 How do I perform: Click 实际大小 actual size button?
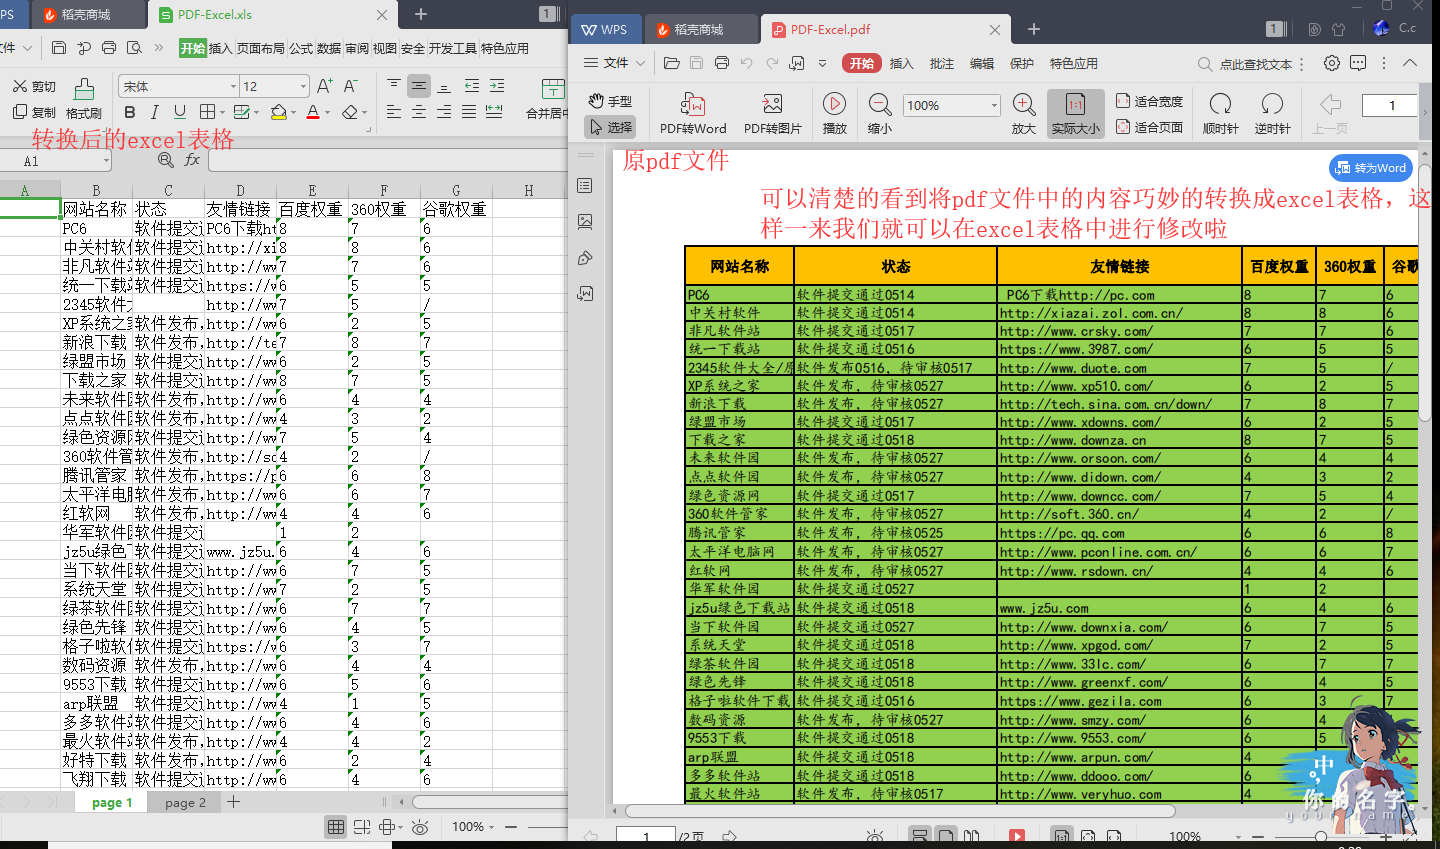[1076, 114]
